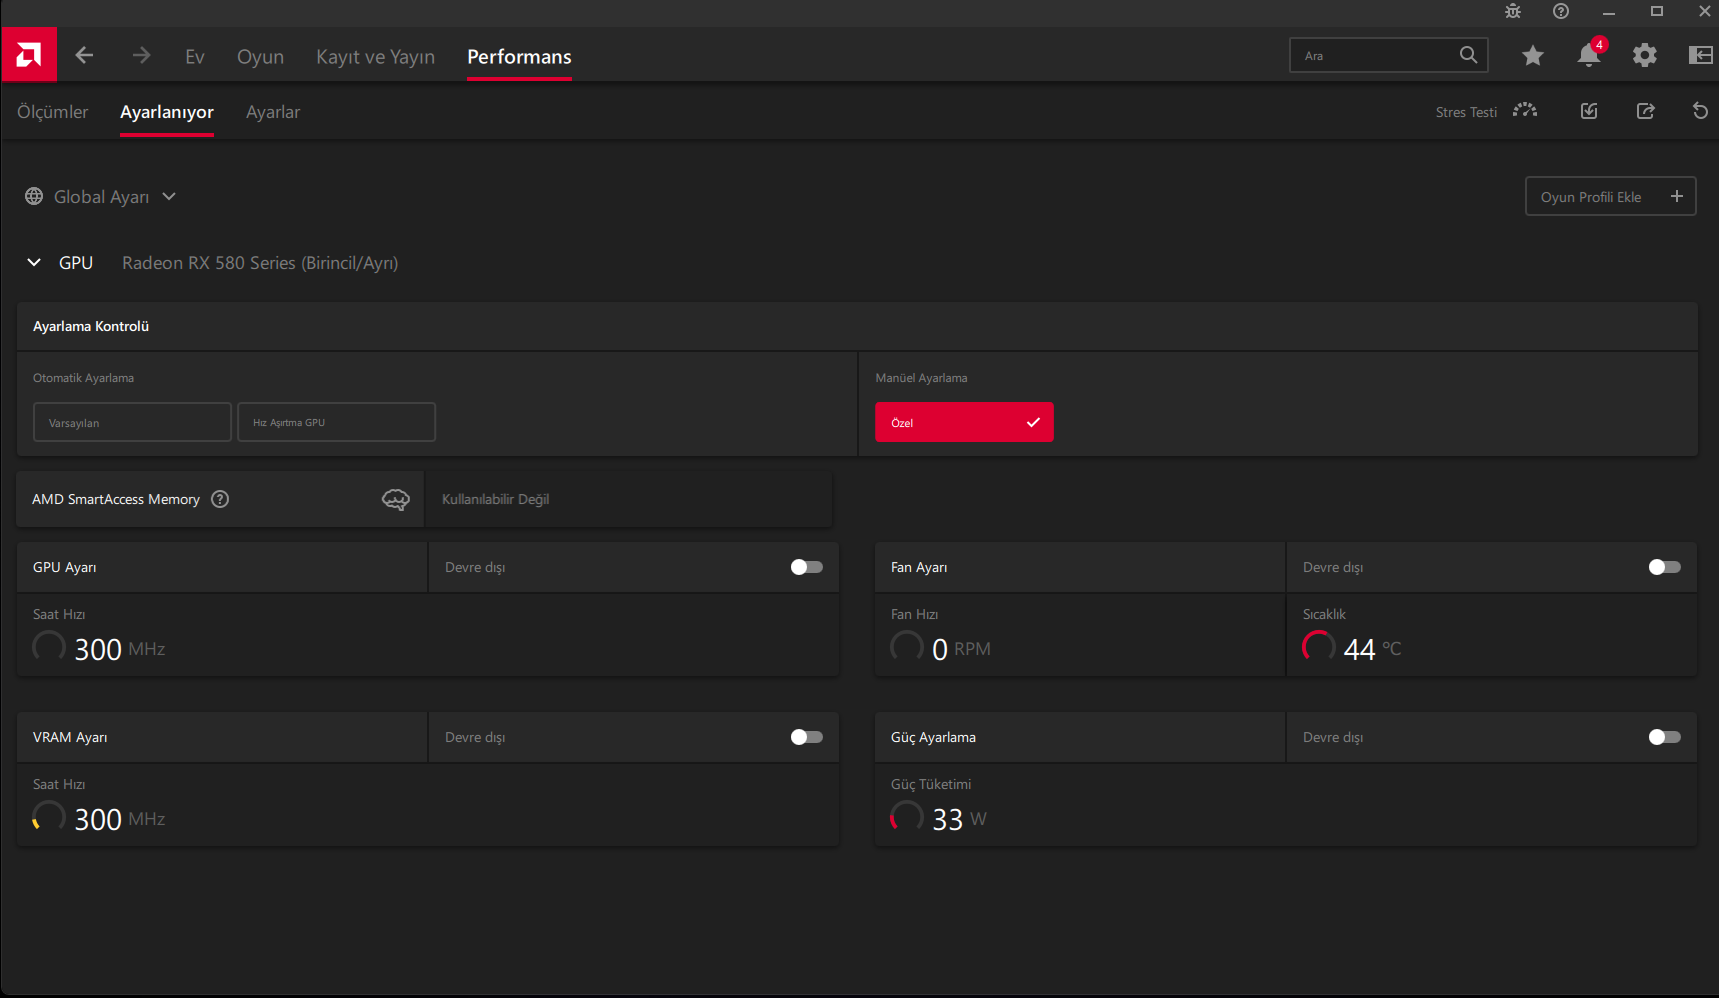This screenshot has height=998, width=1719.
Task: Go forward with the right arrow
Action: click(141, 56)
